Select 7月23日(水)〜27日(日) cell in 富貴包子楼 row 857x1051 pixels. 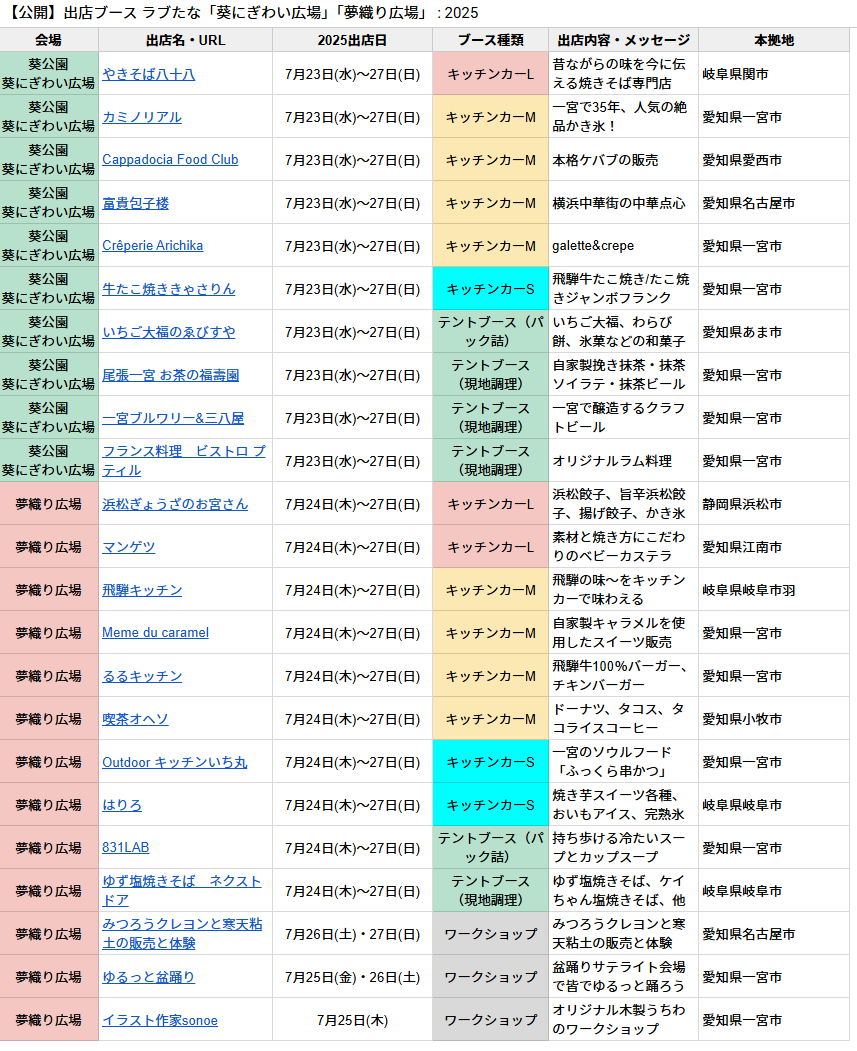[352, 203]
